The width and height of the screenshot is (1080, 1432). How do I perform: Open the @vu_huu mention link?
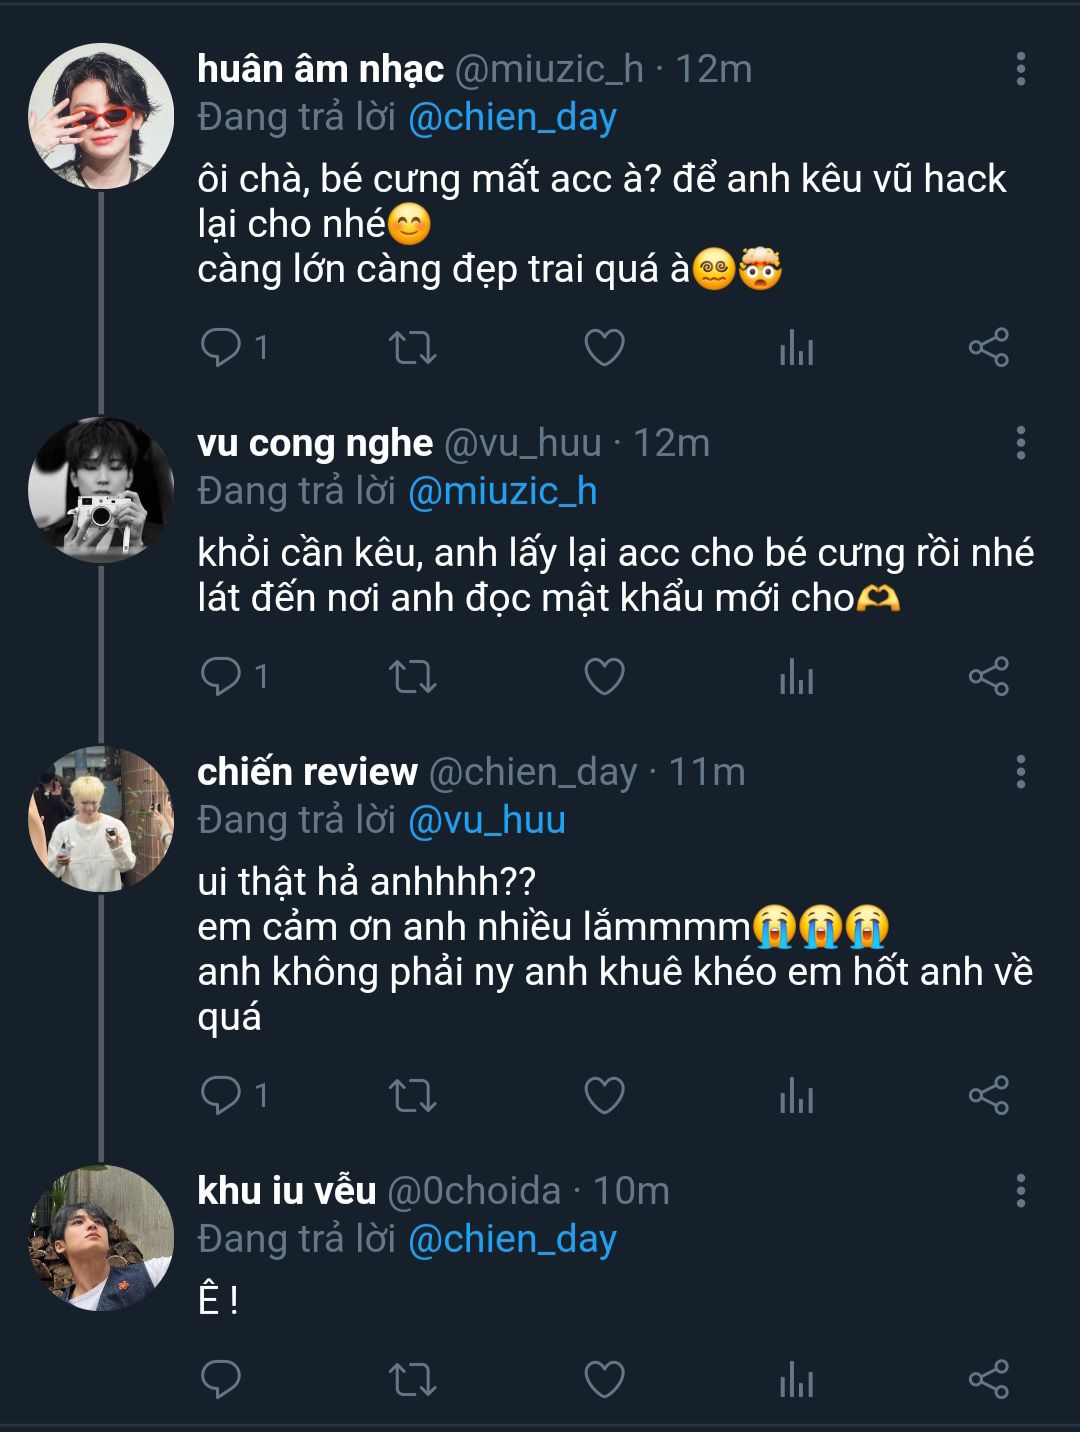click(x=487, y=820)
